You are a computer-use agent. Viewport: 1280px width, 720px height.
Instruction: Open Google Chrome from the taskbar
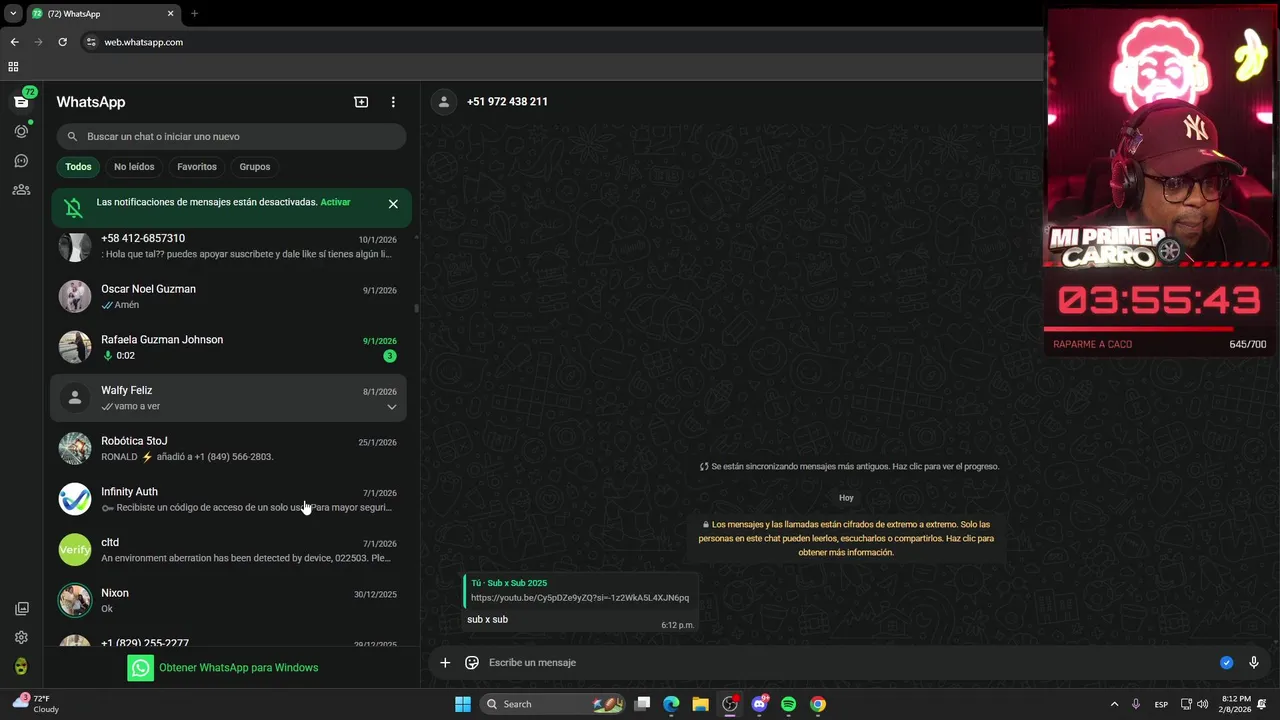pyautogui.click(x=818, y=704)
